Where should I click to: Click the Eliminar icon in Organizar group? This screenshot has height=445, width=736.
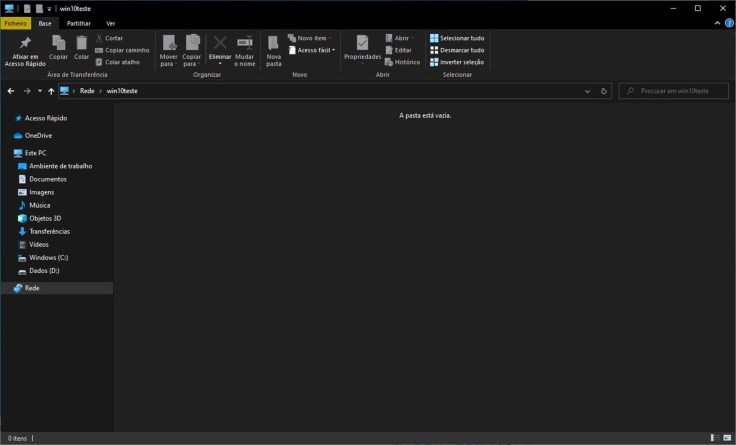(x=220, y=43)
